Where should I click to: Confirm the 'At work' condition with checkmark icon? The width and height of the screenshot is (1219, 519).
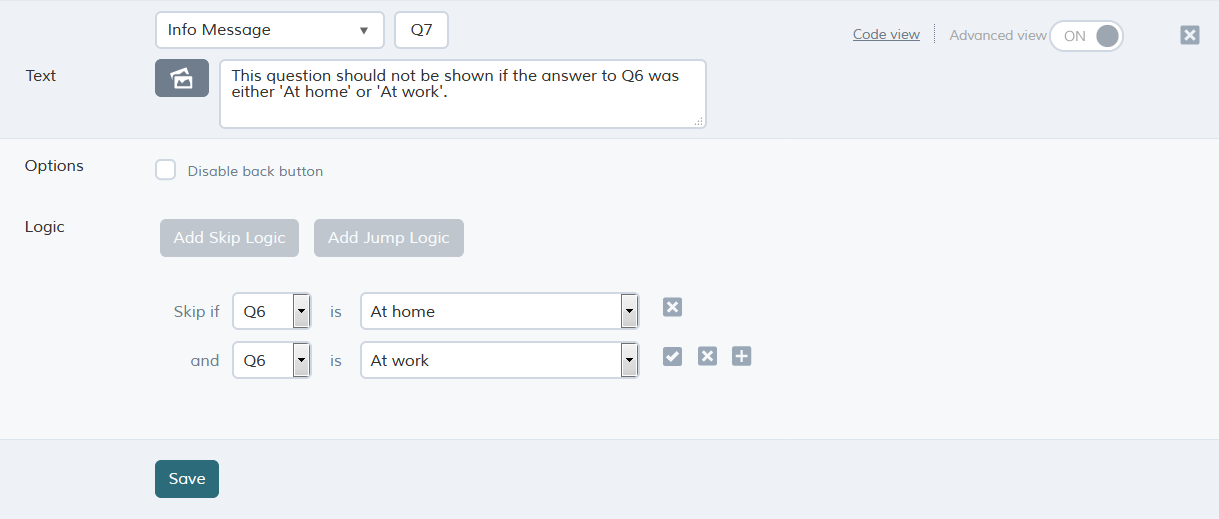tap(672, 356)
